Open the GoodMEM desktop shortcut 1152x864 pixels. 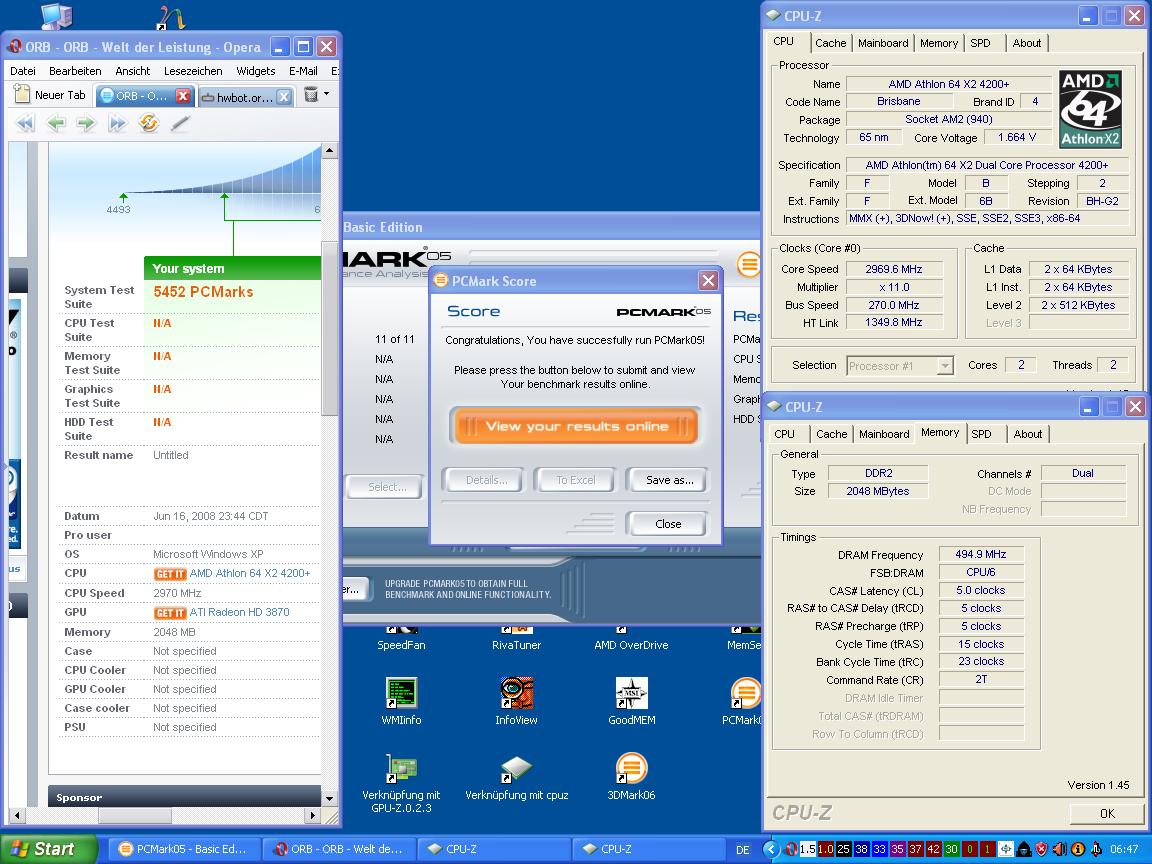coord(631,701)
